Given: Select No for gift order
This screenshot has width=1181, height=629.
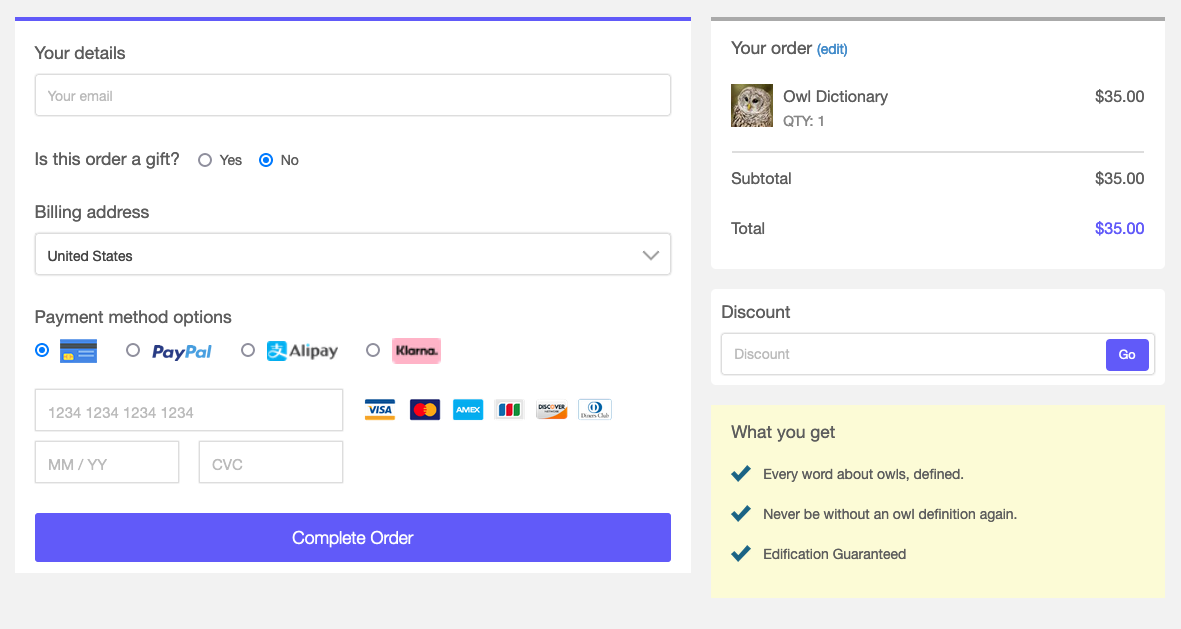Looking at the screenshot, I should click(x=266, y=160).
